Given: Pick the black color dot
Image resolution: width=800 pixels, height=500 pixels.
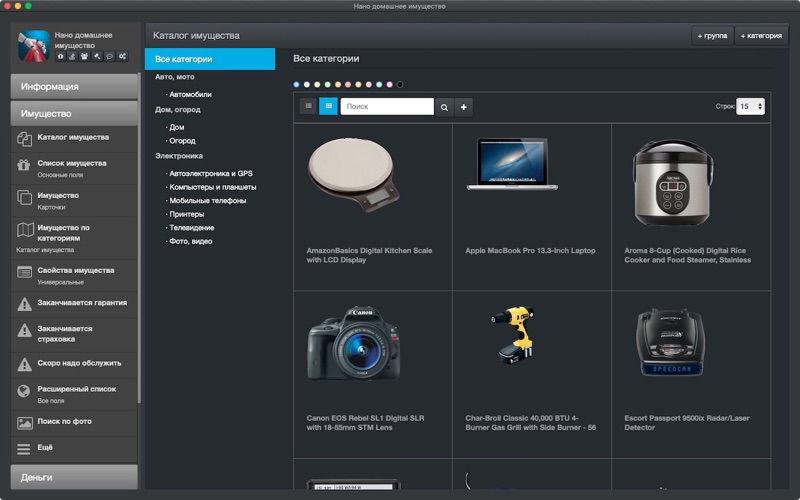Looking at the screenshot, I should coord(400,85).
